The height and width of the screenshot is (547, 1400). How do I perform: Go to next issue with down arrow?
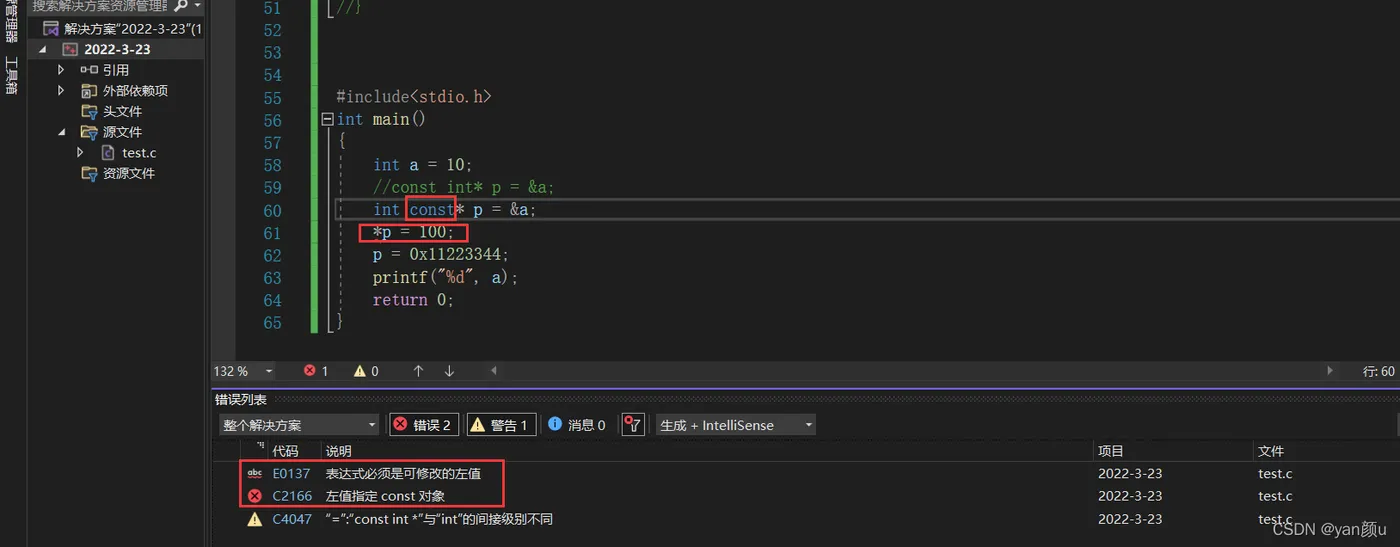pos(449,371)
